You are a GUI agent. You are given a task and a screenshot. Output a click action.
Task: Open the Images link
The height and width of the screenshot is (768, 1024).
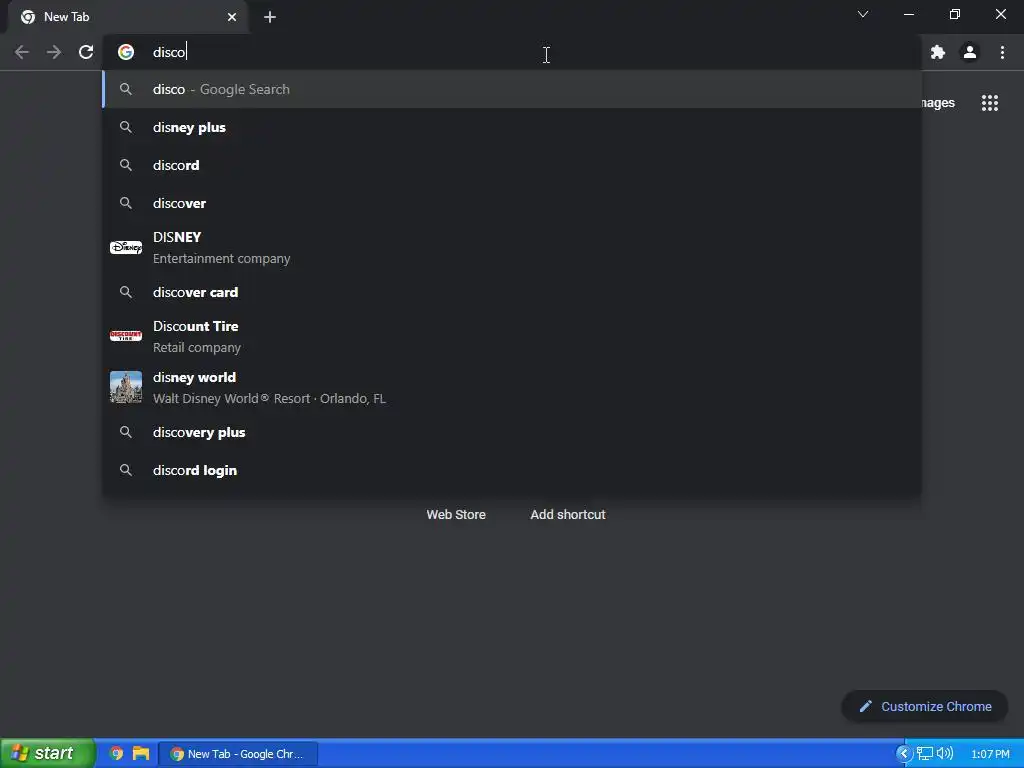pos(938,103)
